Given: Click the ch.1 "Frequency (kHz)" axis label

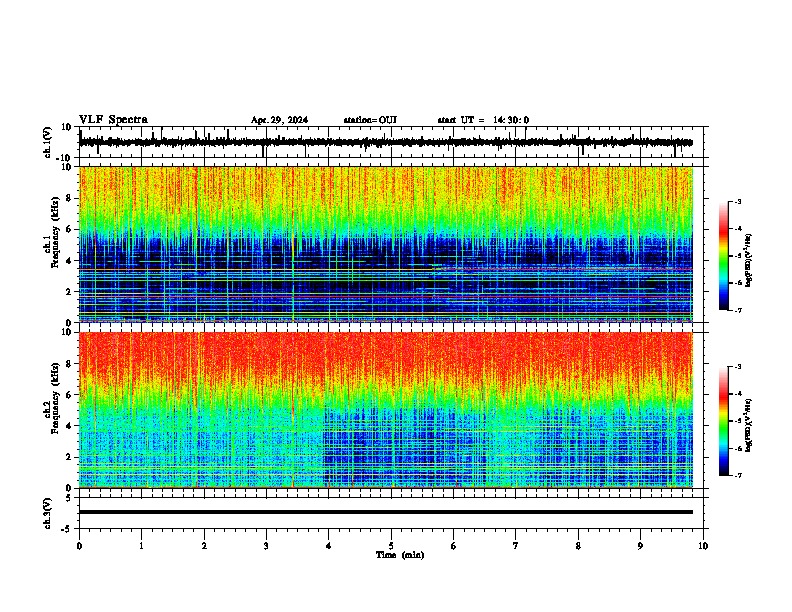Looking at the screenshot, I should coord(55,233).
